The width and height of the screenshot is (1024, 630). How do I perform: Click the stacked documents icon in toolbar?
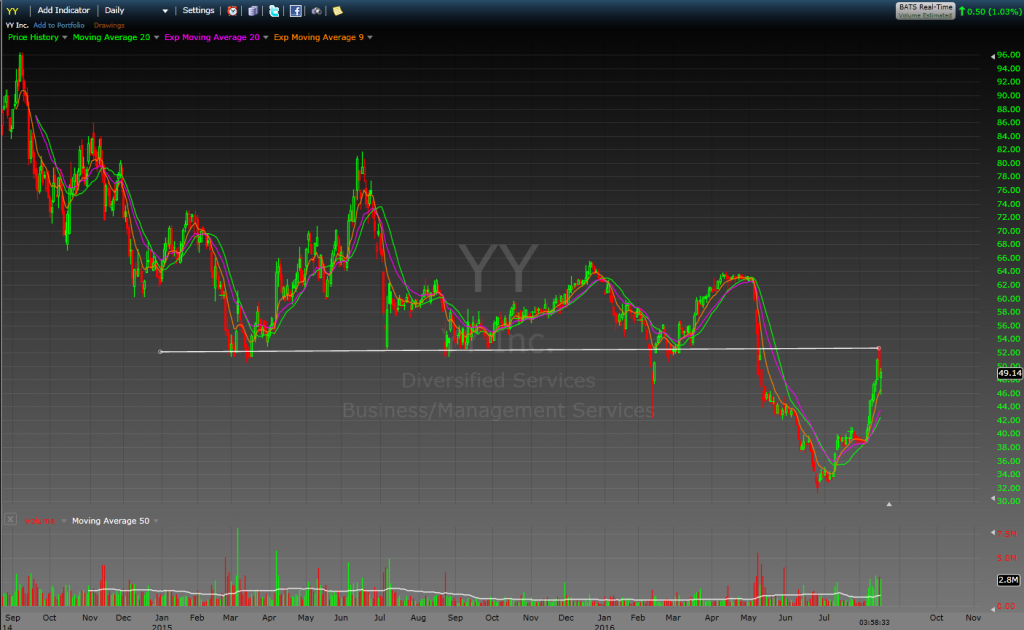pos(252,10)
